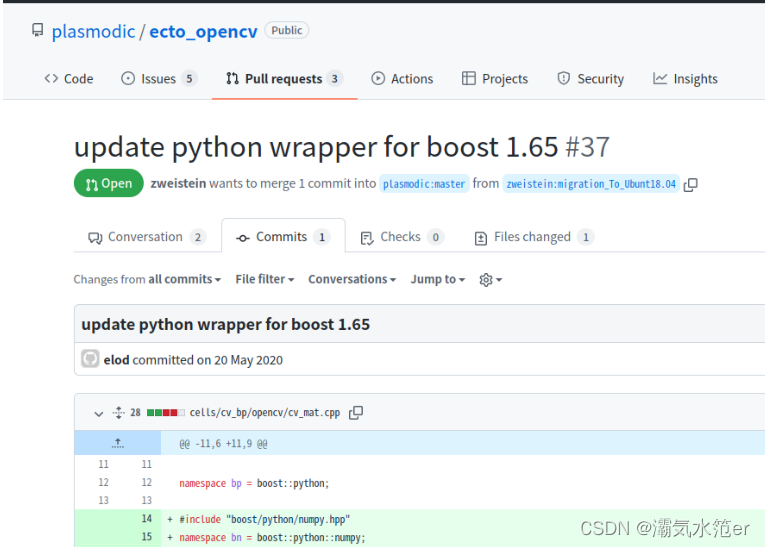Open the ecto_opencv repository link
This screenshot has height=547, width=765.
(x=203, y=31)
